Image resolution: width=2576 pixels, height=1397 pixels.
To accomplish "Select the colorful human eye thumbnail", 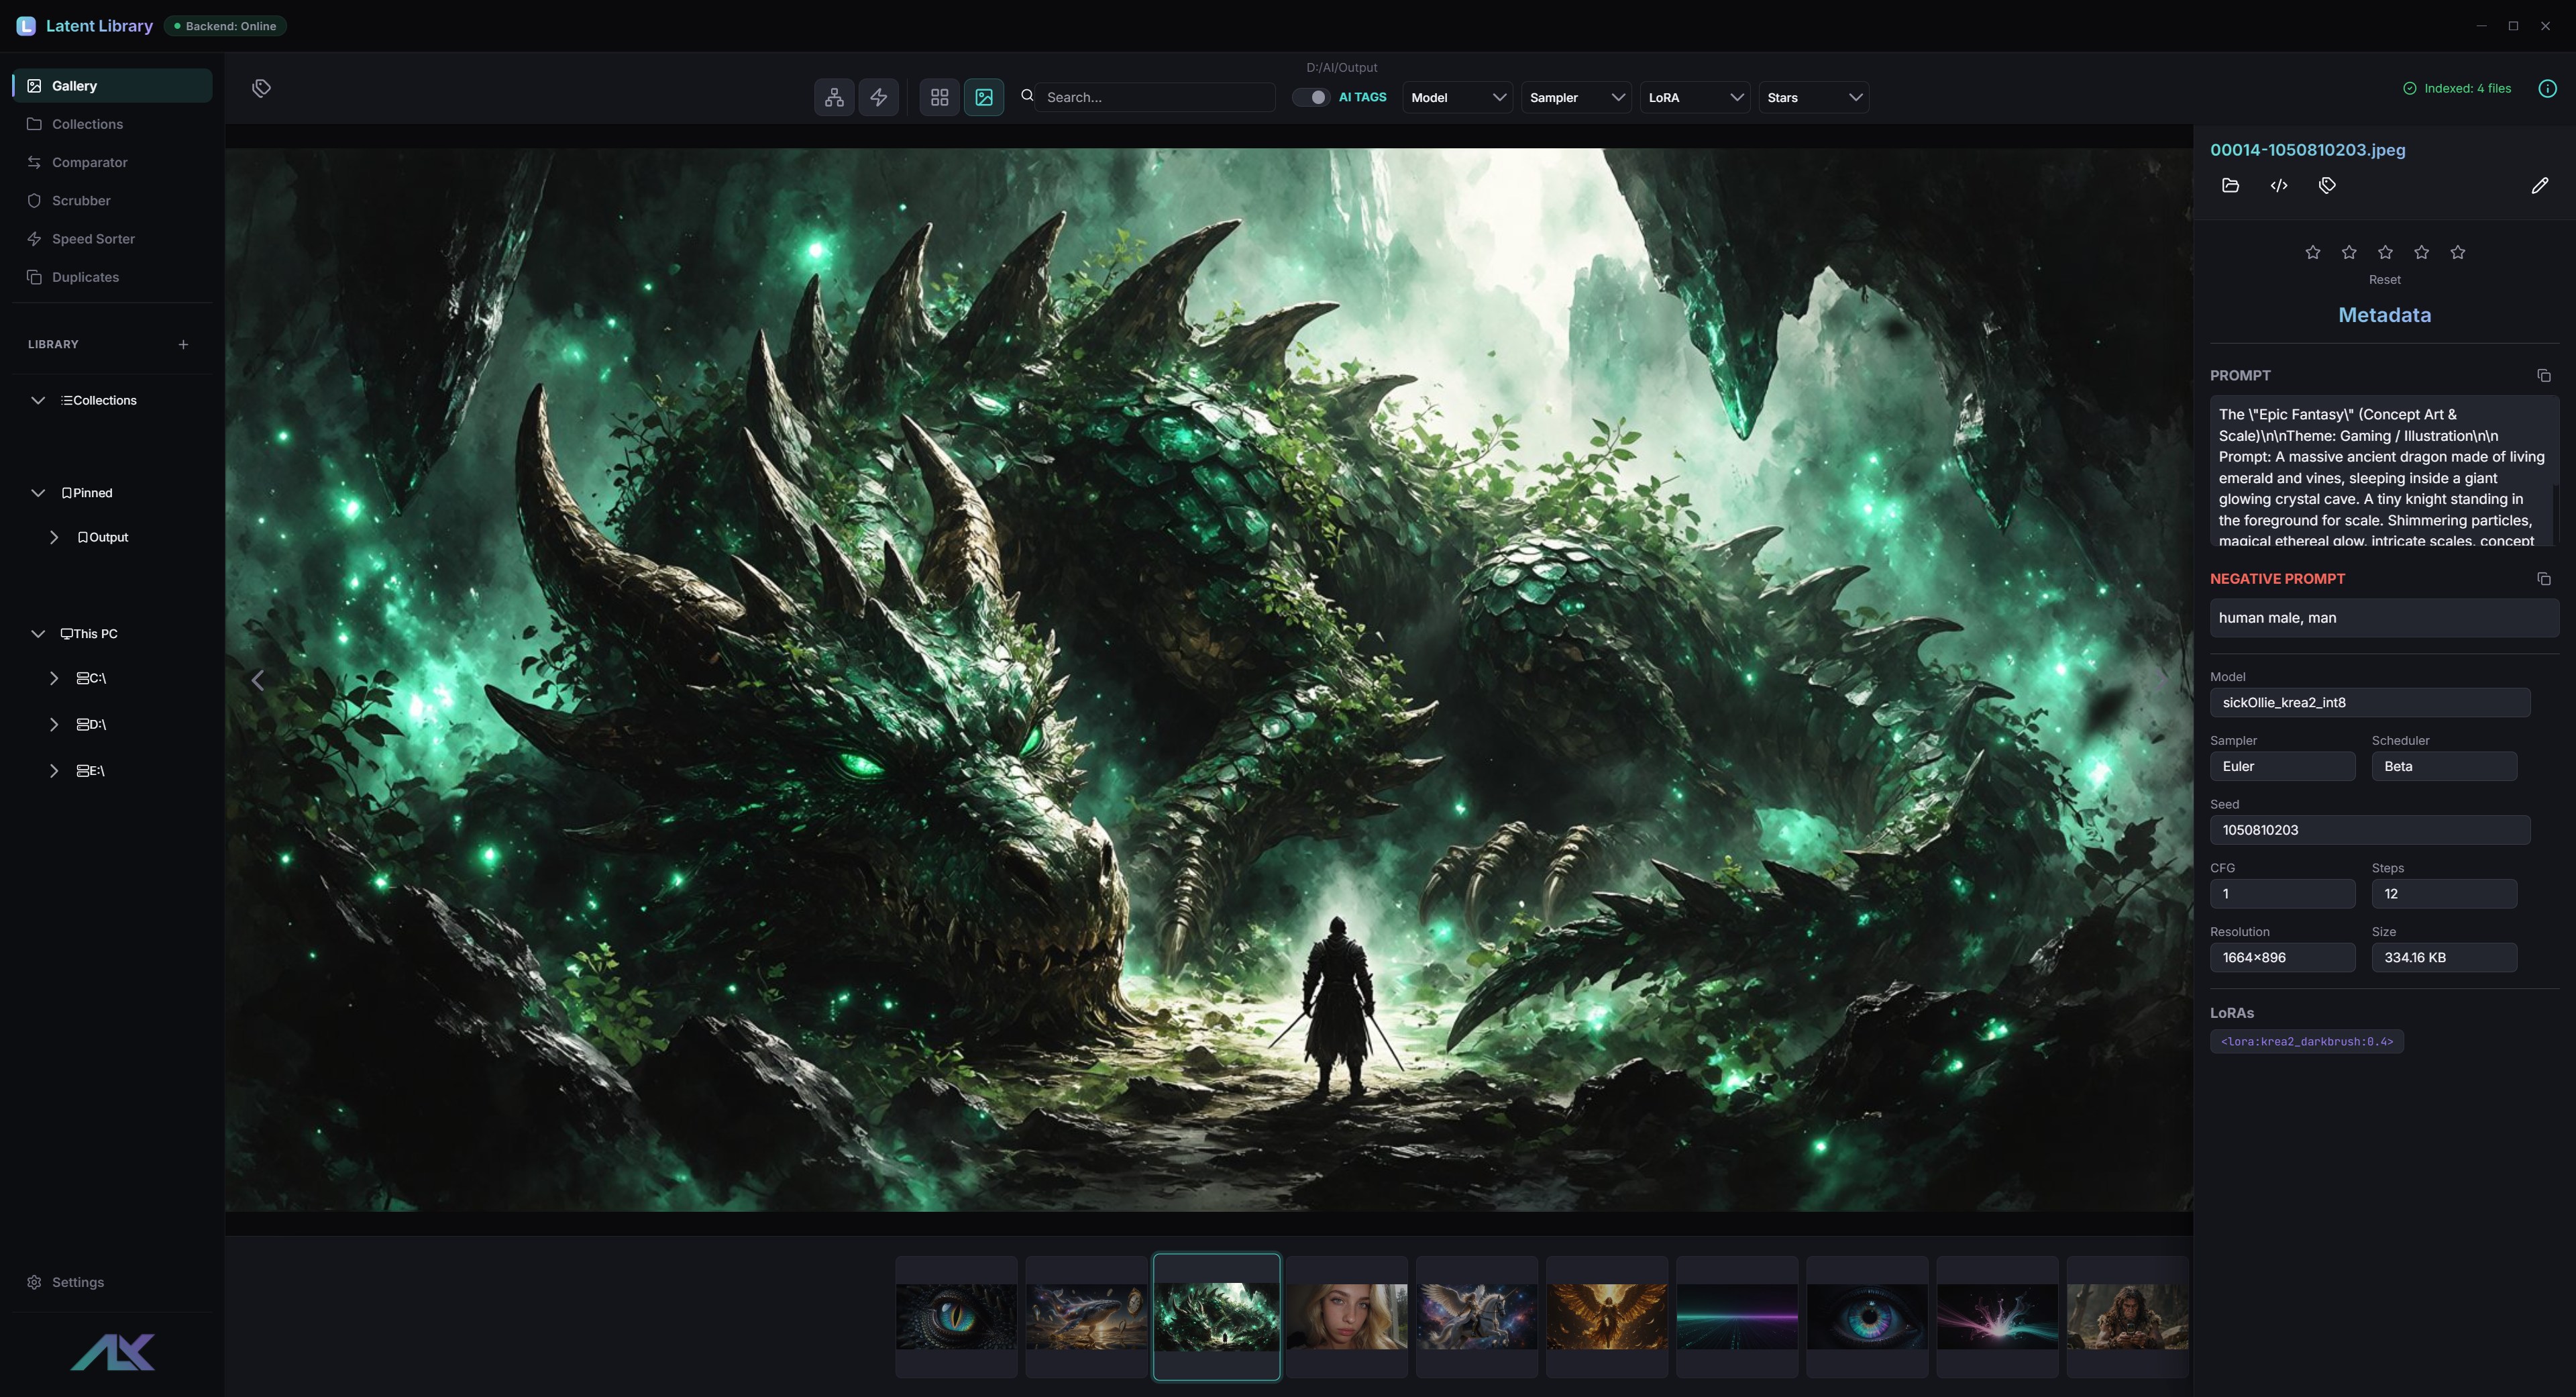I will point(1867,1317).
